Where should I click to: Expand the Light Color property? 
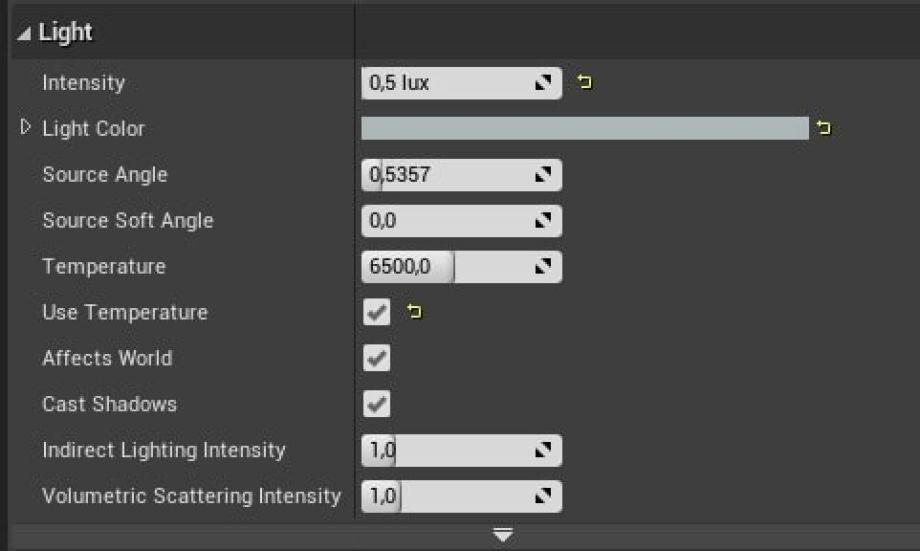pos(26,128)
